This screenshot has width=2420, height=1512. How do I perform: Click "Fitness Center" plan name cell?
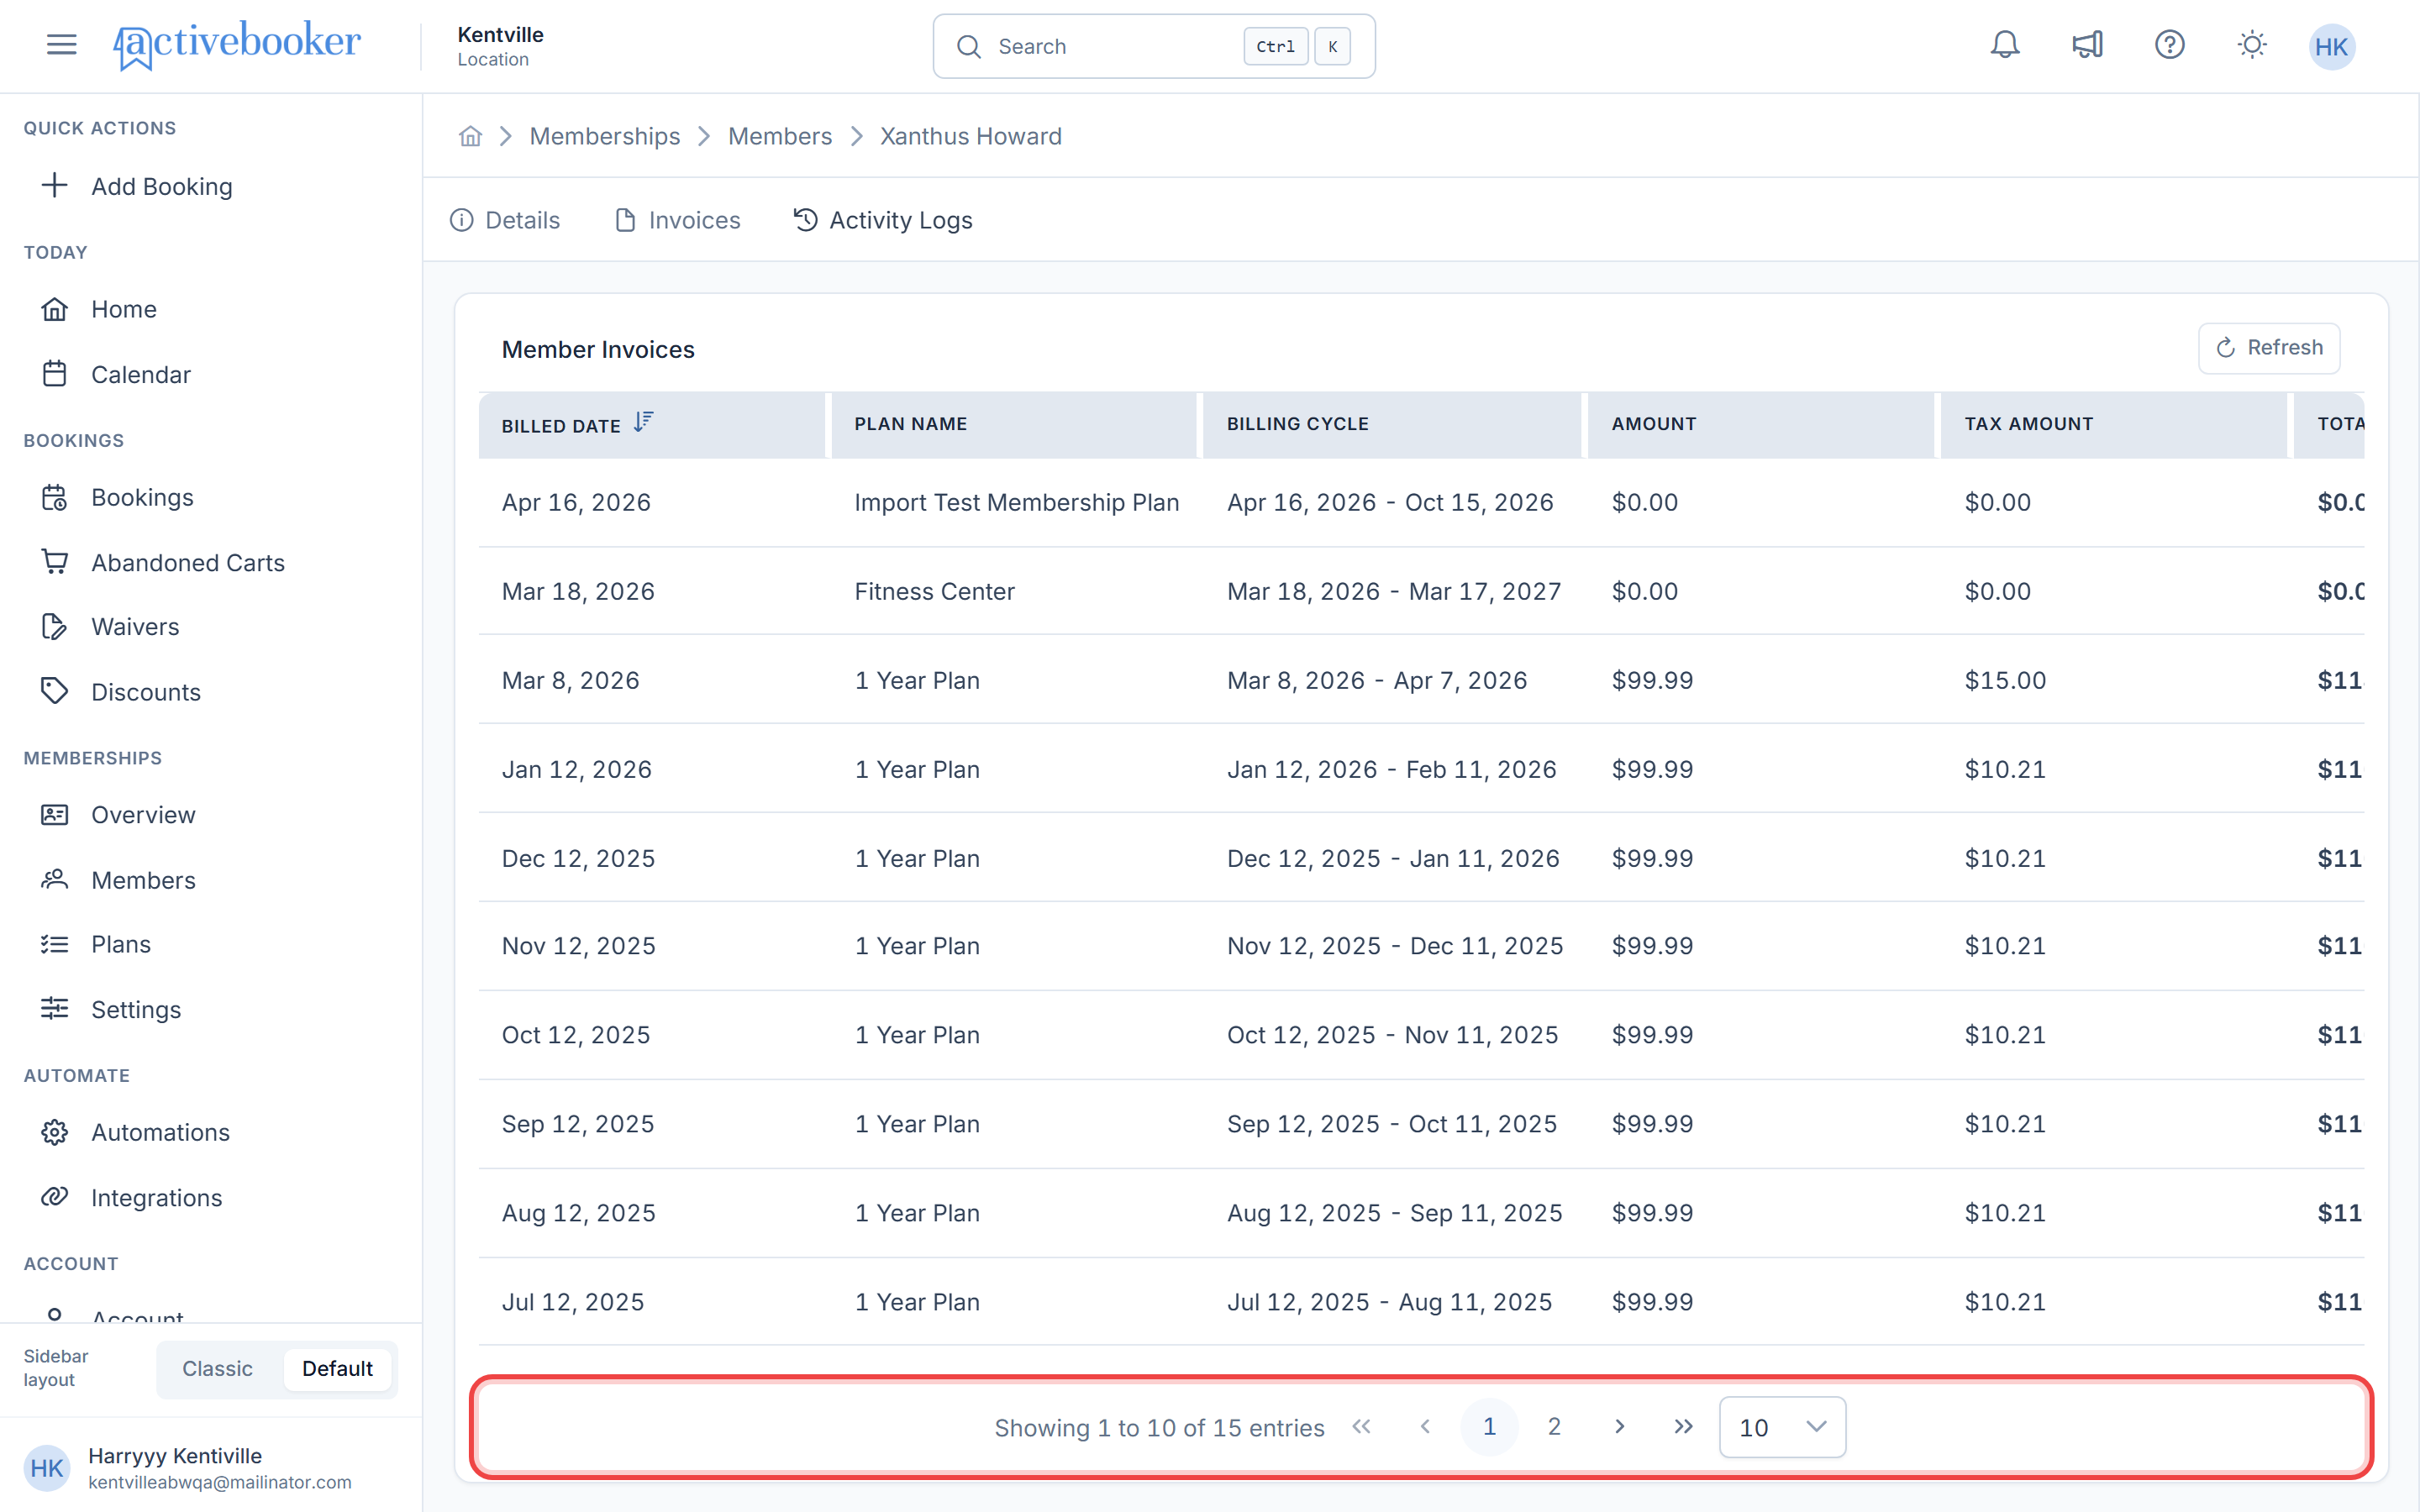[x=934, y=591]
